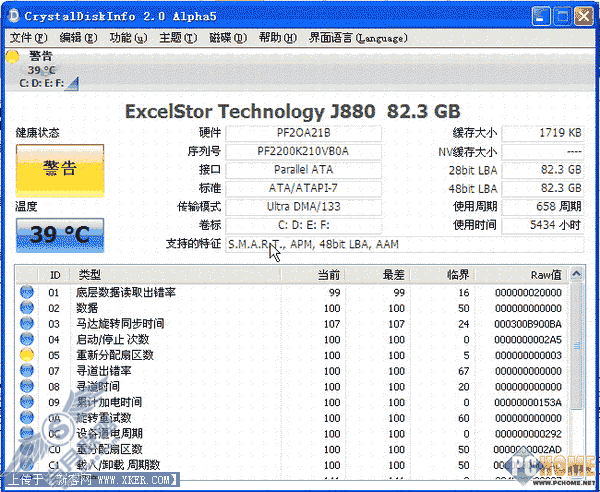This screenshot has width=600, height=492.
Task: Select row 底层数据读取出错率
Action: point(292,293)
